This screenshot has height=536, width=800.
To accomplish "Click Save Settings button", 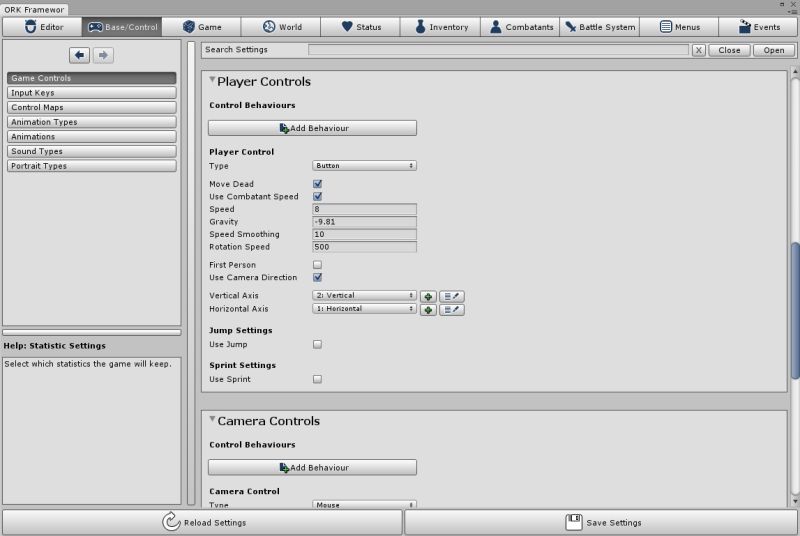I will pos(601,522).
